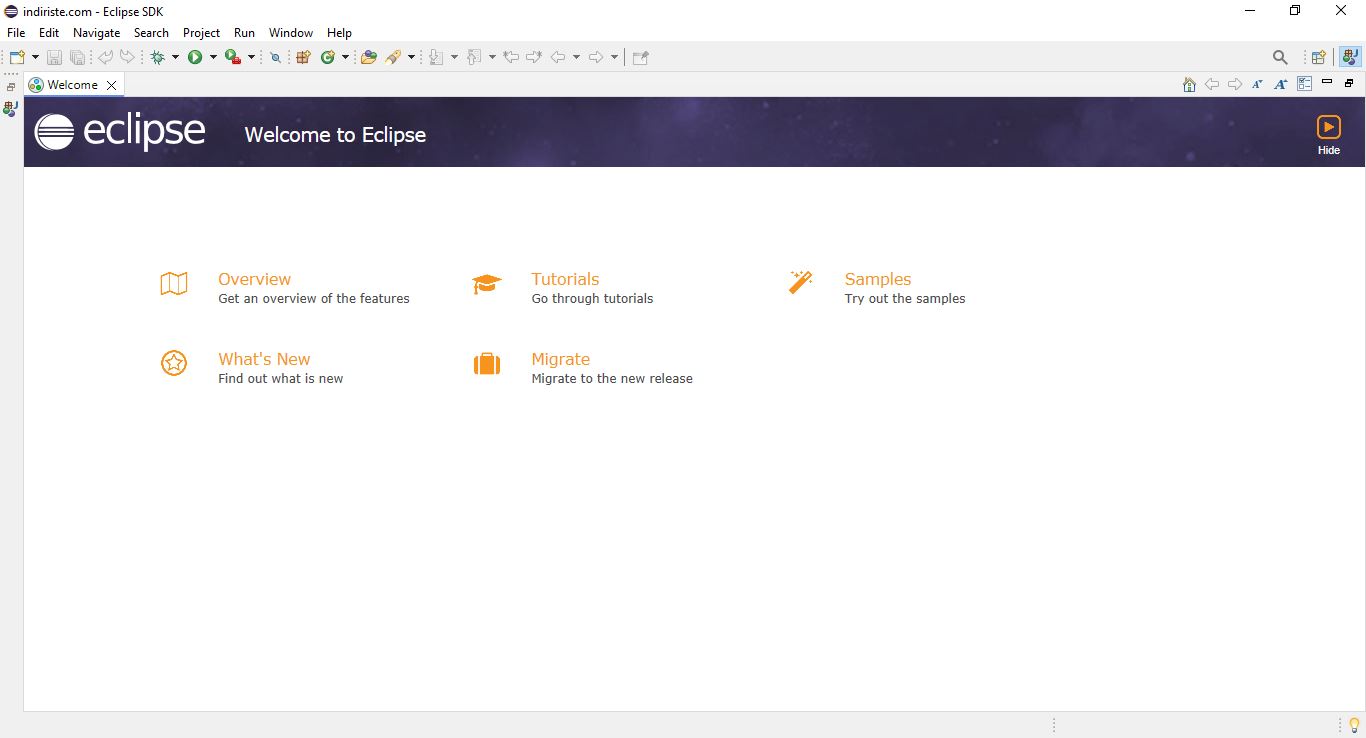Open Customize page checklist icon
This screenshot has height=738, width=1366.
coord(1304,85)
